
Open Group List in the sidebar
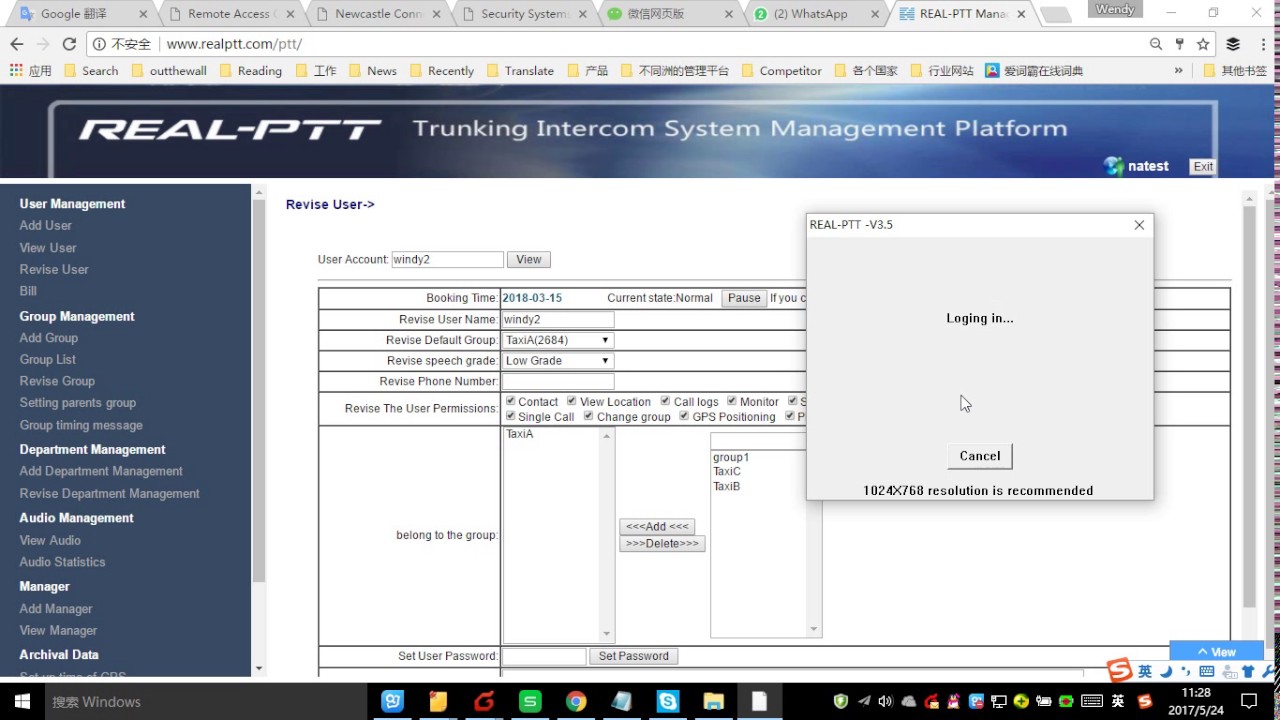pos(48,360)
